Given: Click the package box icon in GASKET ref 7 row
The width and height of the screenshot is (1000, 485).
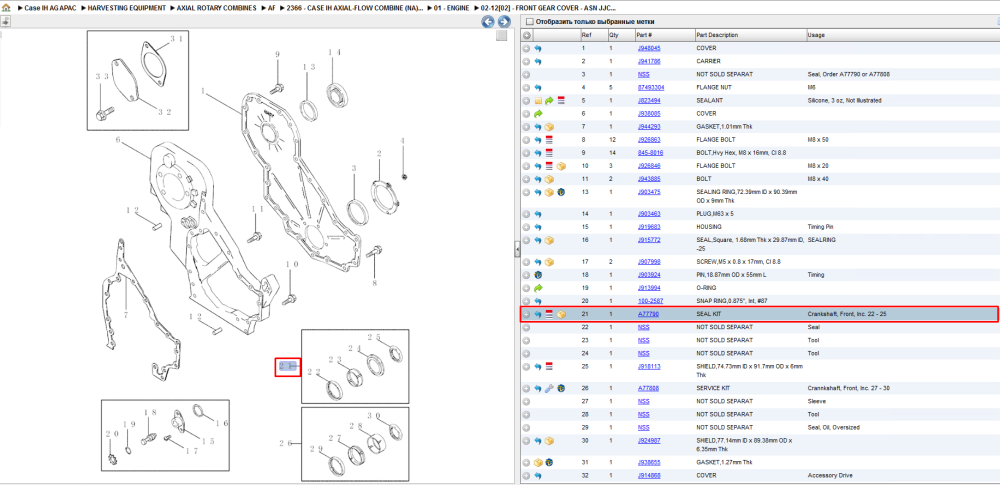Looking at the screenshot, I should (549, 126).
